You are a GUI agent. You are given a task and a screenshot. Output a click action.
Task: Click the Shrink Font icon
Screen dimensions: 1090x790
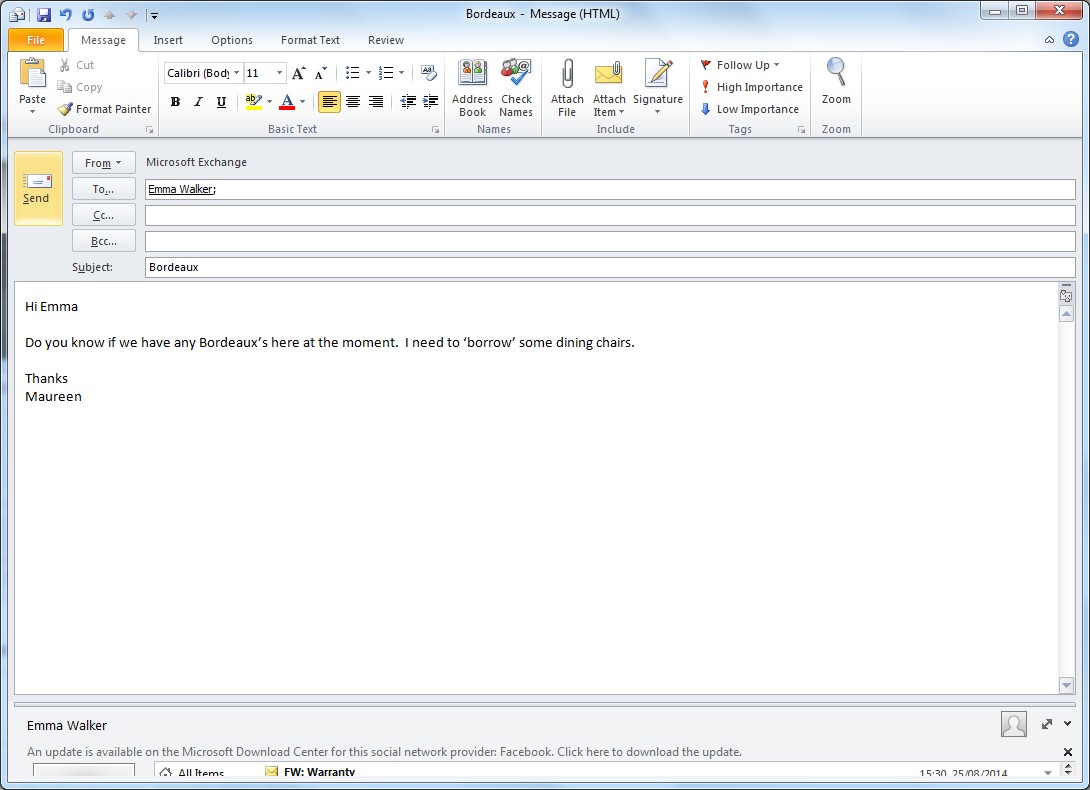[x=320, y=73]
